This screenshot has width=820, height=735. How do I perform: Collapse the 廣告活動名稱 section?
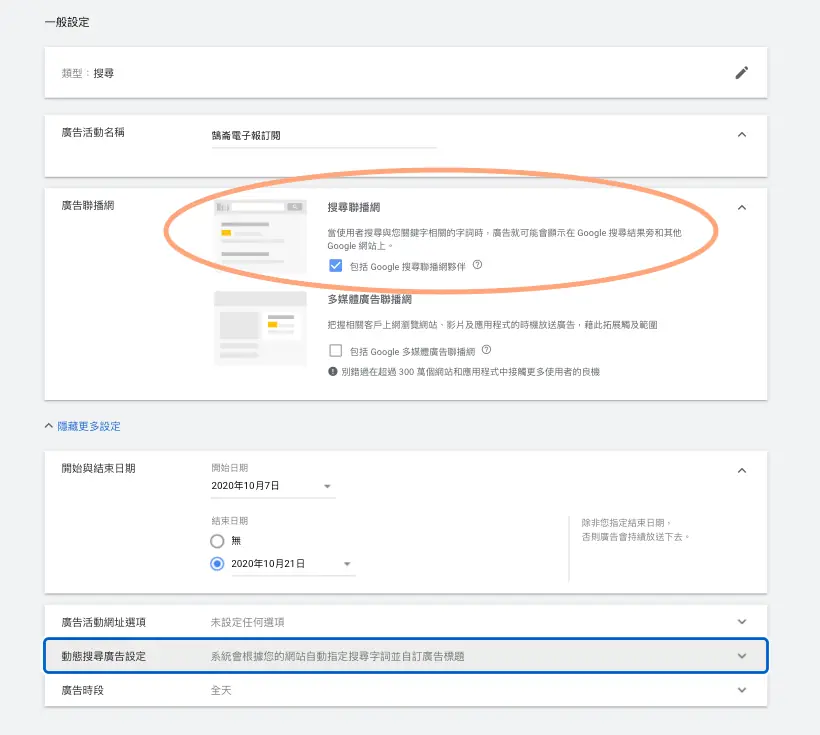(742, 135)
